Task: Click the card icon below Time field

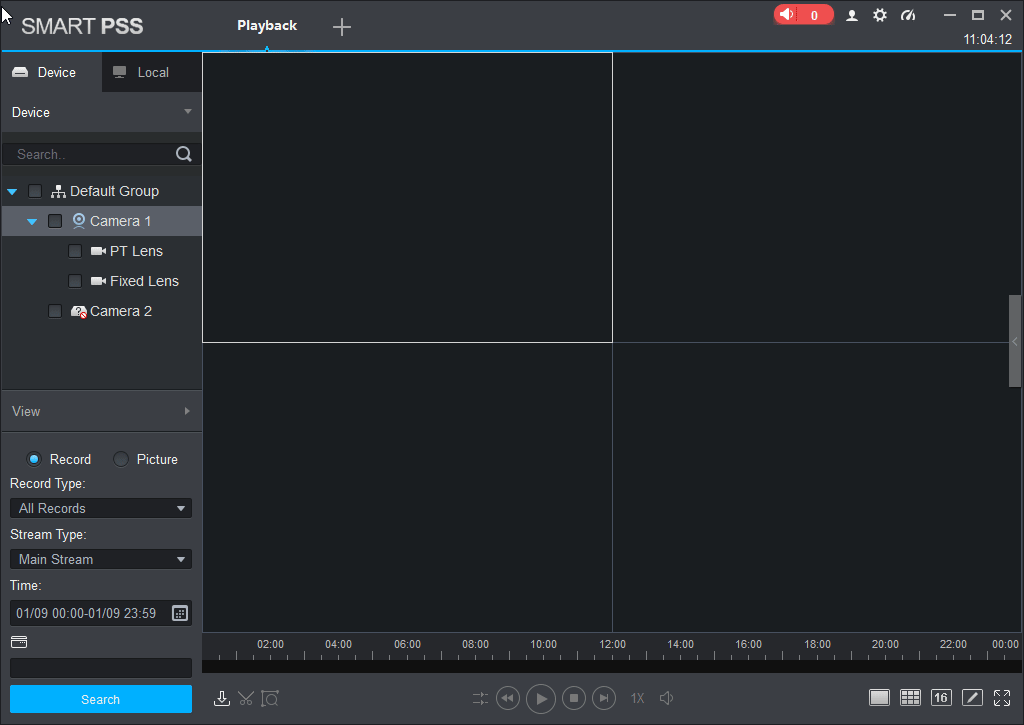Action: coord(19,642)
